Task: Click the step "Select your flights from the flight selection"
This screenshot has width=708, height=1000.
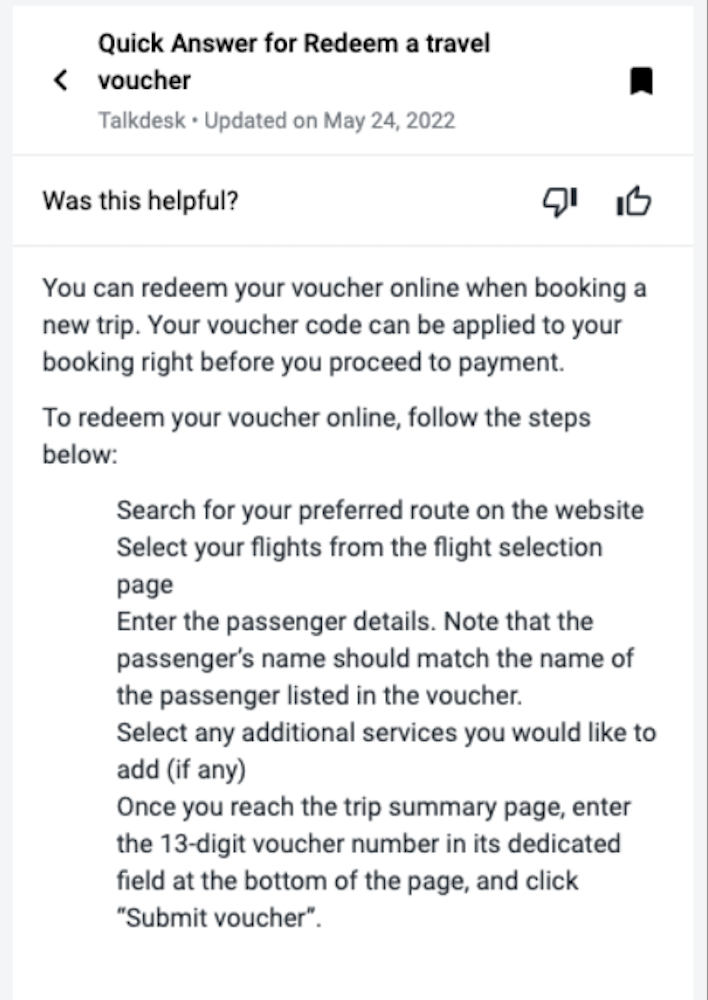Action: tap(359, 547)
